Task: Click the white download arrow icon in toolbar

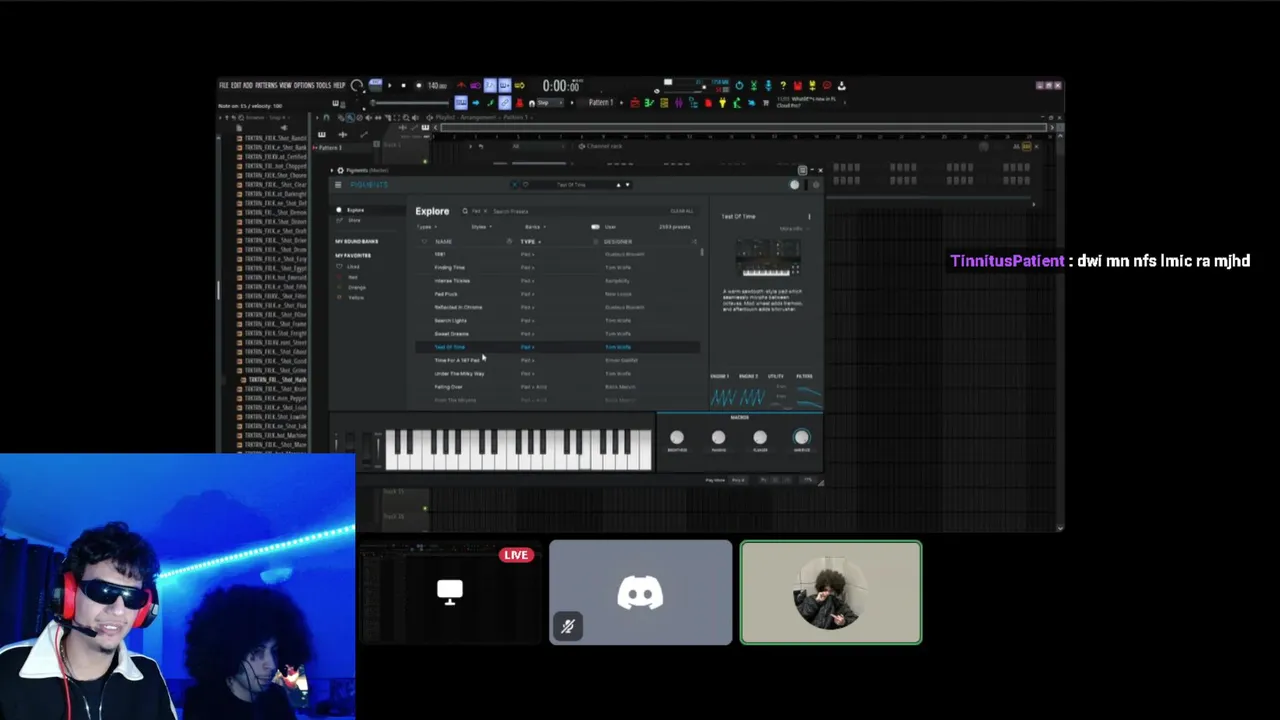Action: click(841, 85)
